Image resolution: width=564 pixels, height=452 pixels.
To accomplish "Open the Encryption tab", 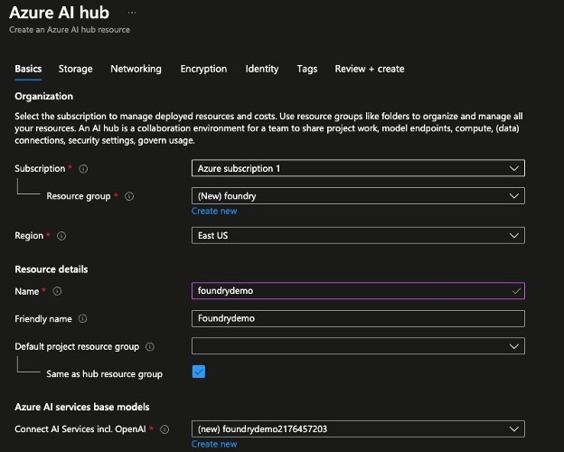I will 204,69.
